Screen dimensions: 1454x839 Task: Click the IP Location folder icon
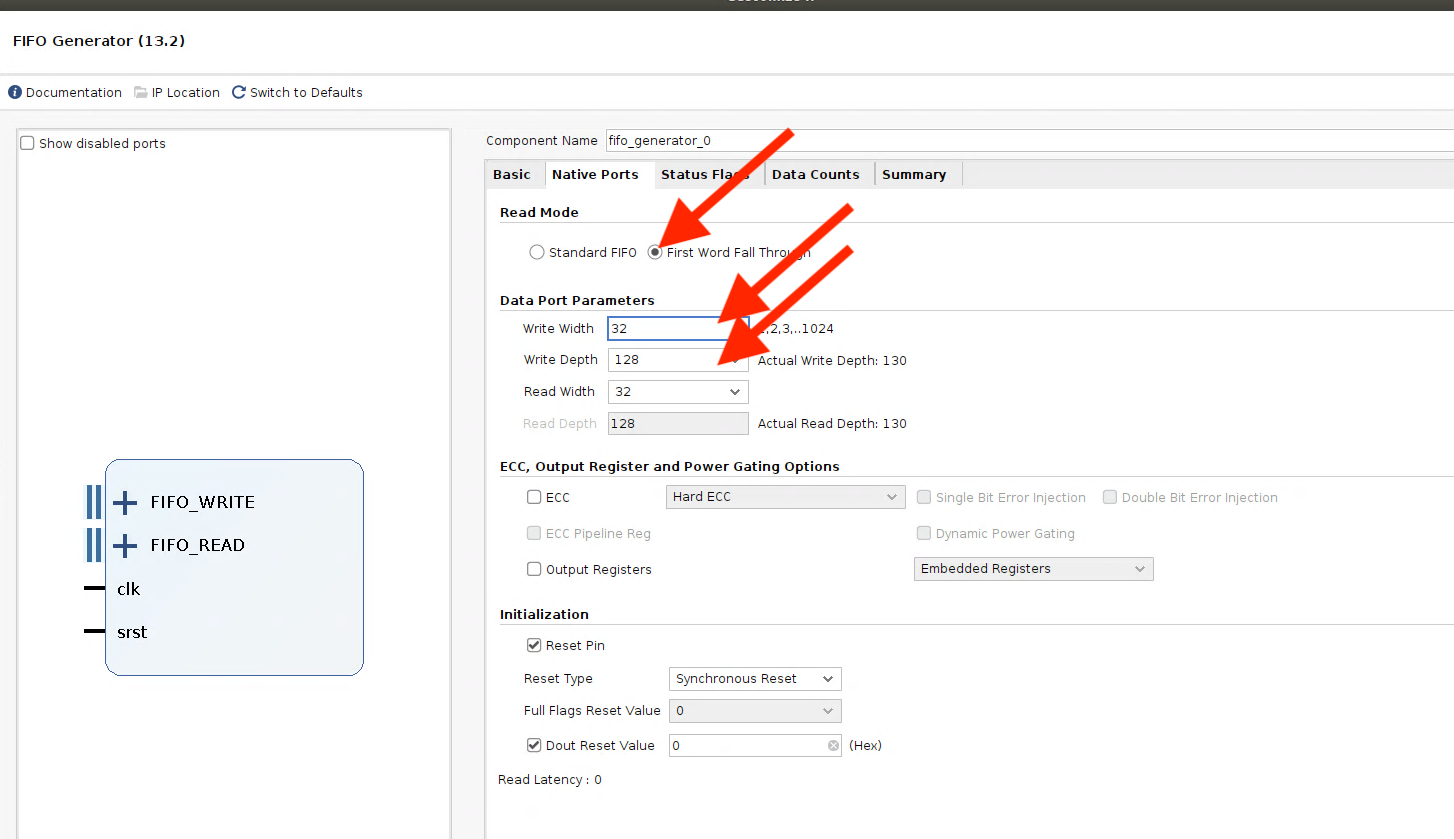[141, 92]
